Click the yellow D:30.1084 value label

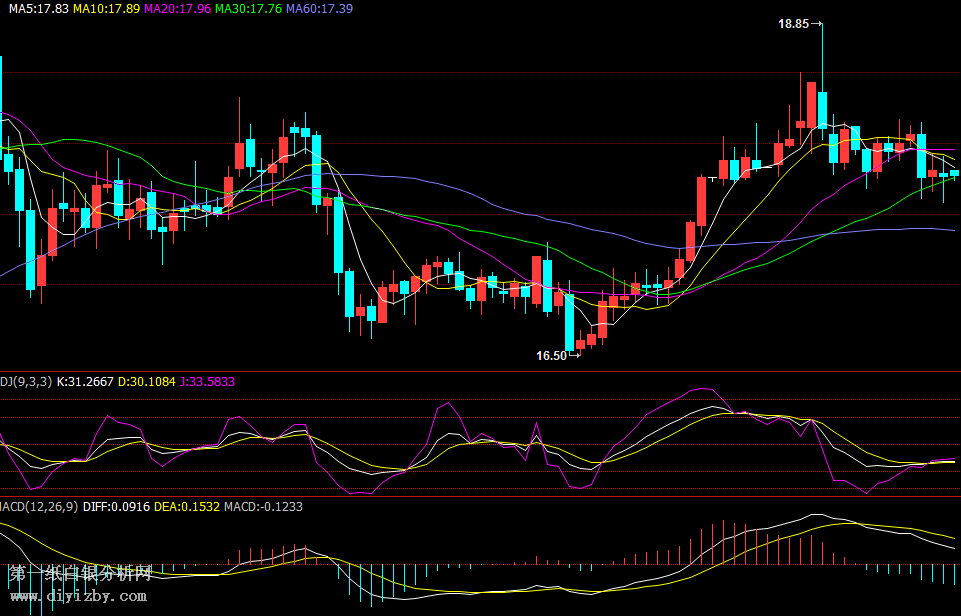pyautogui.click(x=147, y=381)
